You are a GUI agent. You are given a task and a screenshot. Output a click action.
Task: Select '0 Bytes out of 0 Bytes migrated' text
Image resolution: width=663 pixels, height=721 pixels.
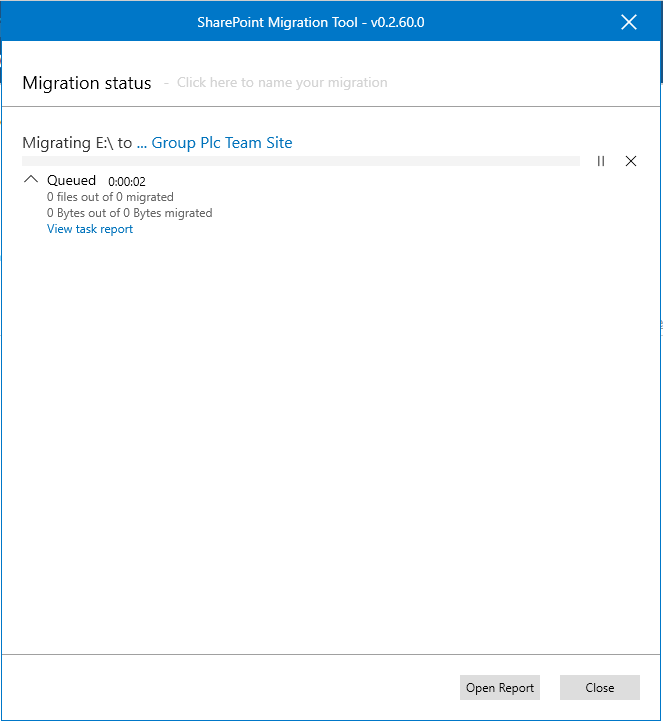pyautogui.click(x=130, y=213)
